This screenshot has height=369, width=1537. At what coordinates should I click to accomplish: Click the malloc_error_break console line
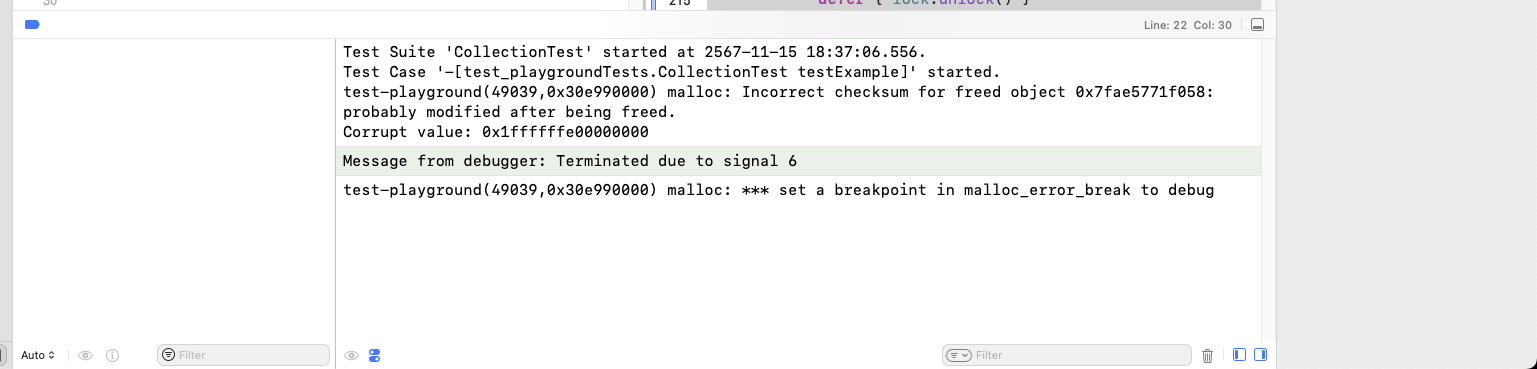coord(778,190)
